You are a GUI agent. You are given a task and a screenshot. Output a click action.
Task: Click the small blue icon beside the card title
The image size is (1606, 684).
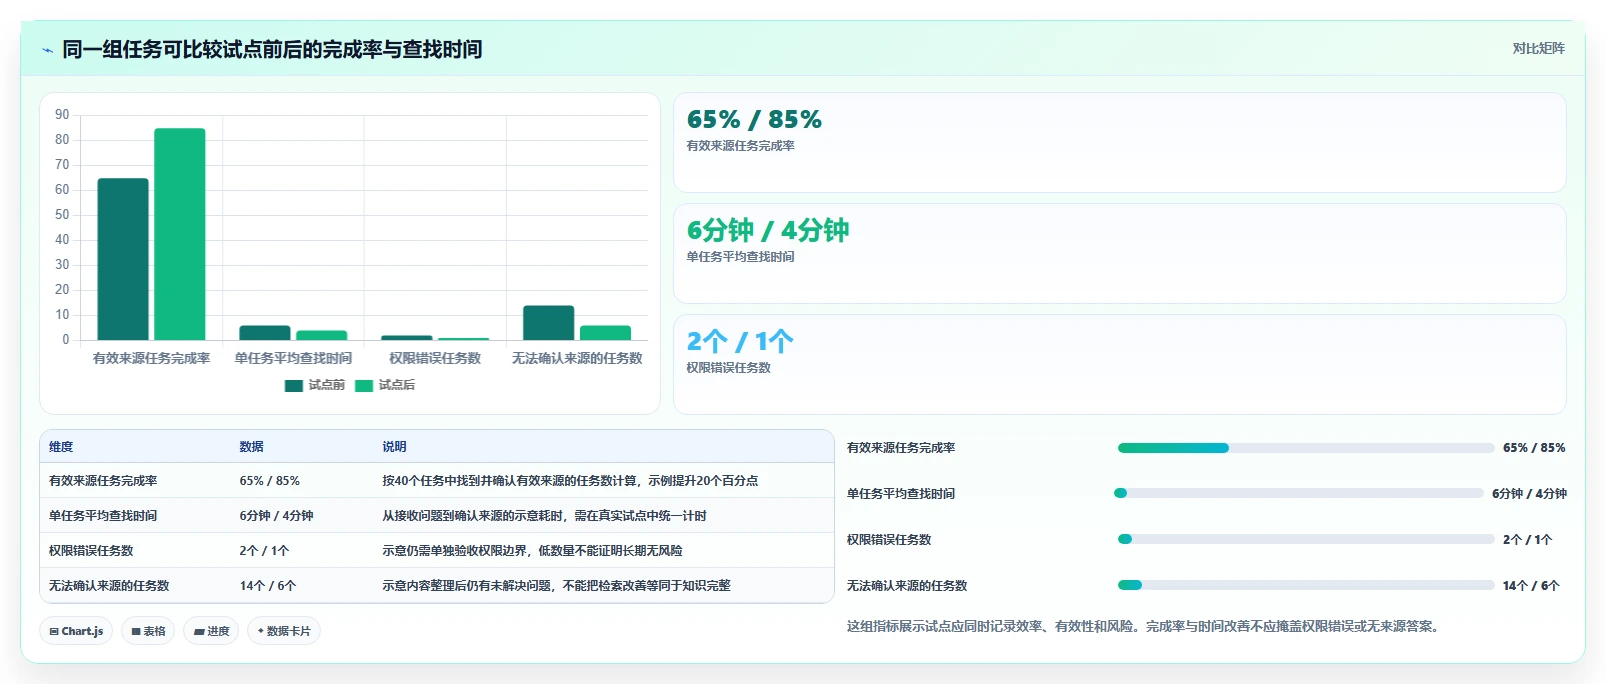47,50
